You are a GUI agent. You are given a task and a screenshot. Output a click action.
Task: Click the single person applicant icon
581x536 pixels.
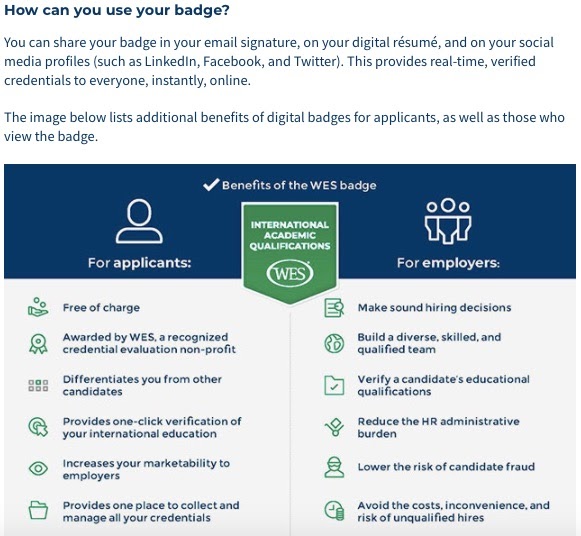(x=139, y=221)
